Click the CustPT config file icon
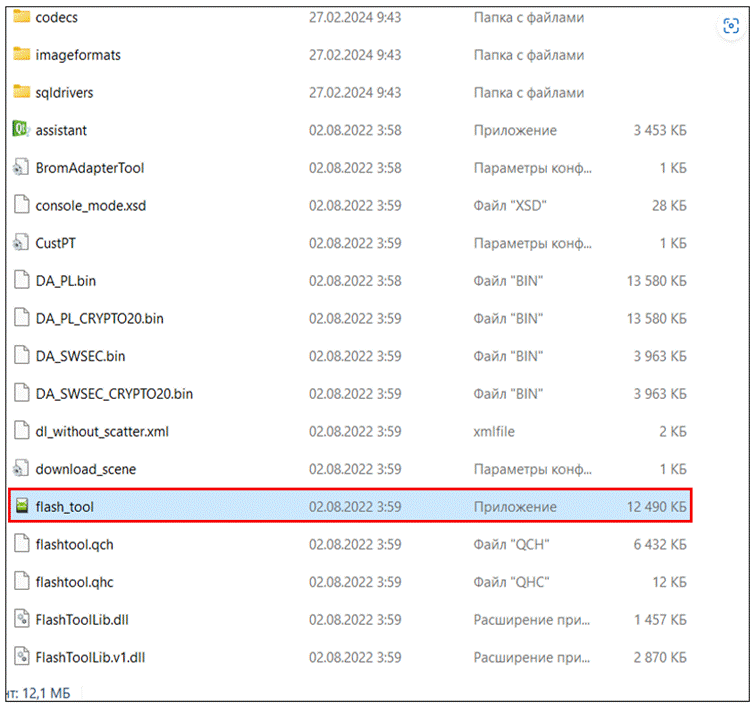Screen dimensions: 756x710 21,242
